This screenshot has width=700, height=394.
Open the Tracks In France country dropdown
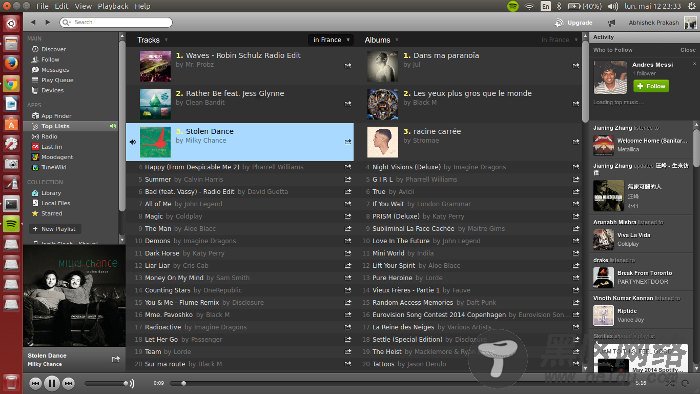[331, 40]
